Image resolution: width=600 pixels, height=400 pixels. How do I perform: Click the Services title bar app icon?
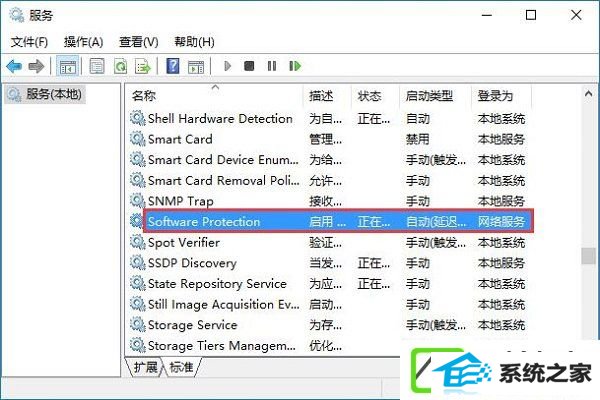pos(16,15)
